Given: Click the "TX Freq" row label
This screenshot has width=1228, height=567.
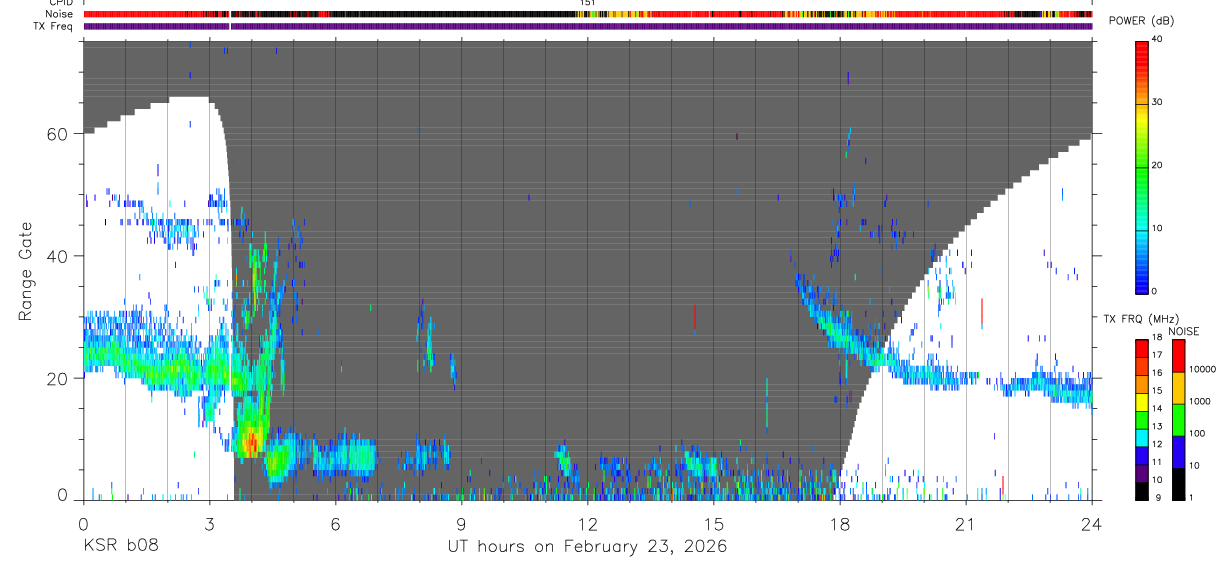Looking at the screenshot, I should 54,26.
